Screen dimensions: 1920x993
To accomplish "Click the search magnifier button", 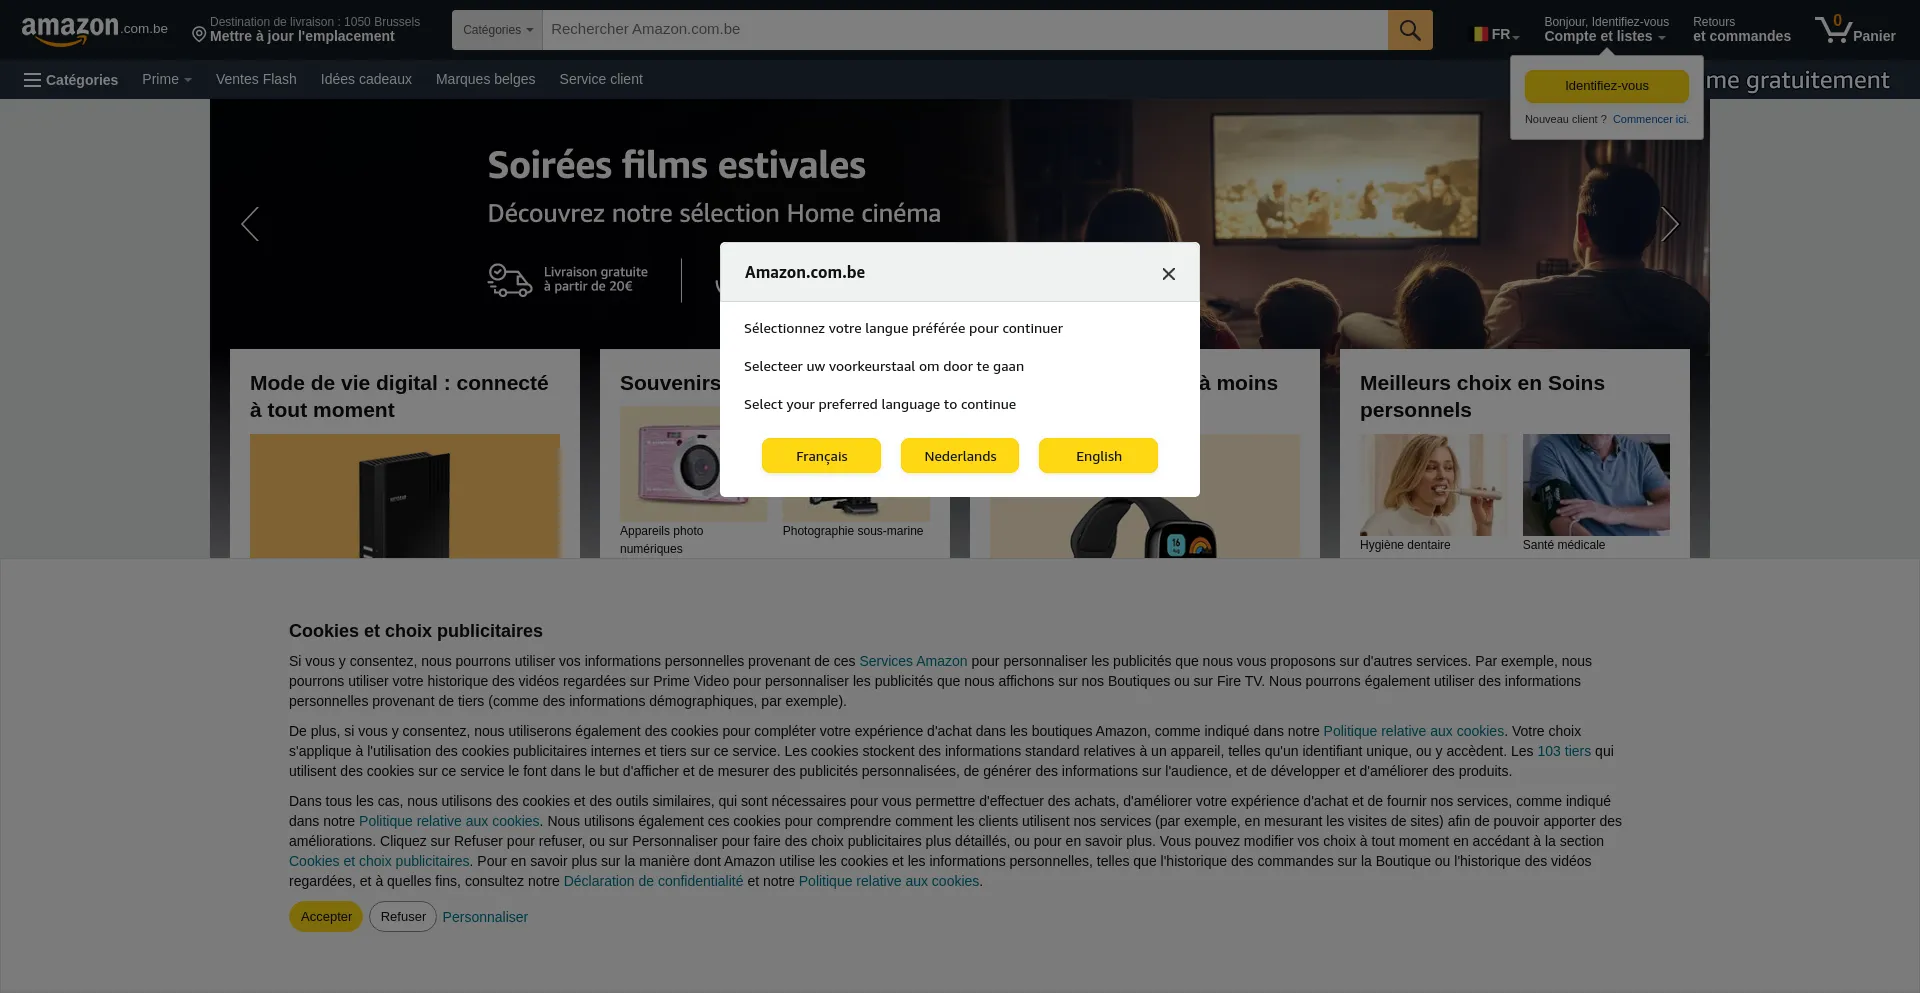I will (x=1410, y=30).
